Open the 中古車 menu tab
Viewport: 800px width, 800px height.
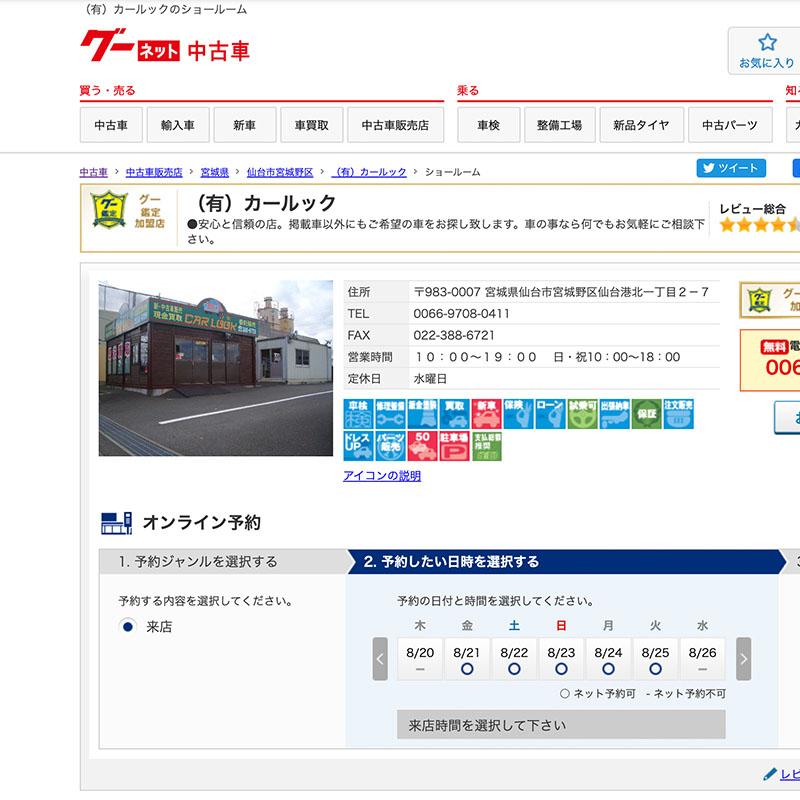tap(111, 125)
